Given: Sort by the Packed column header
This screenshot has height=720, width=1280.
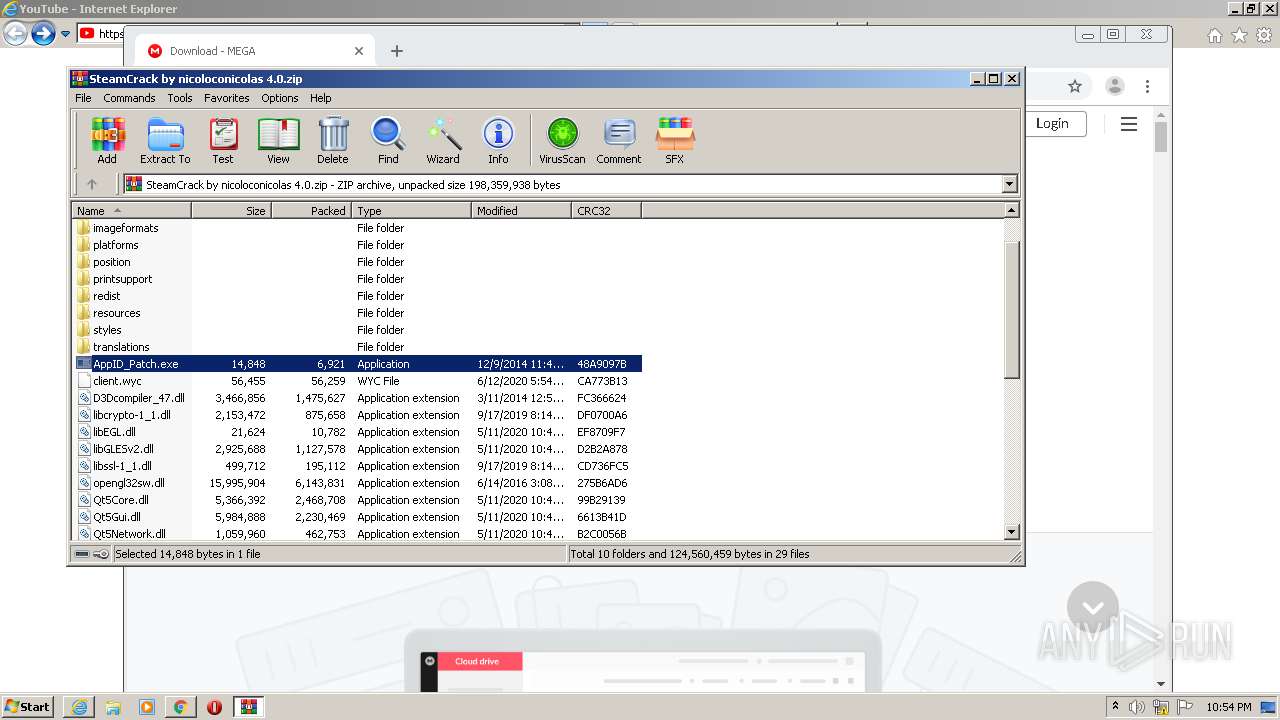Looking at the screenshot, I should click(x=311, y=211).
